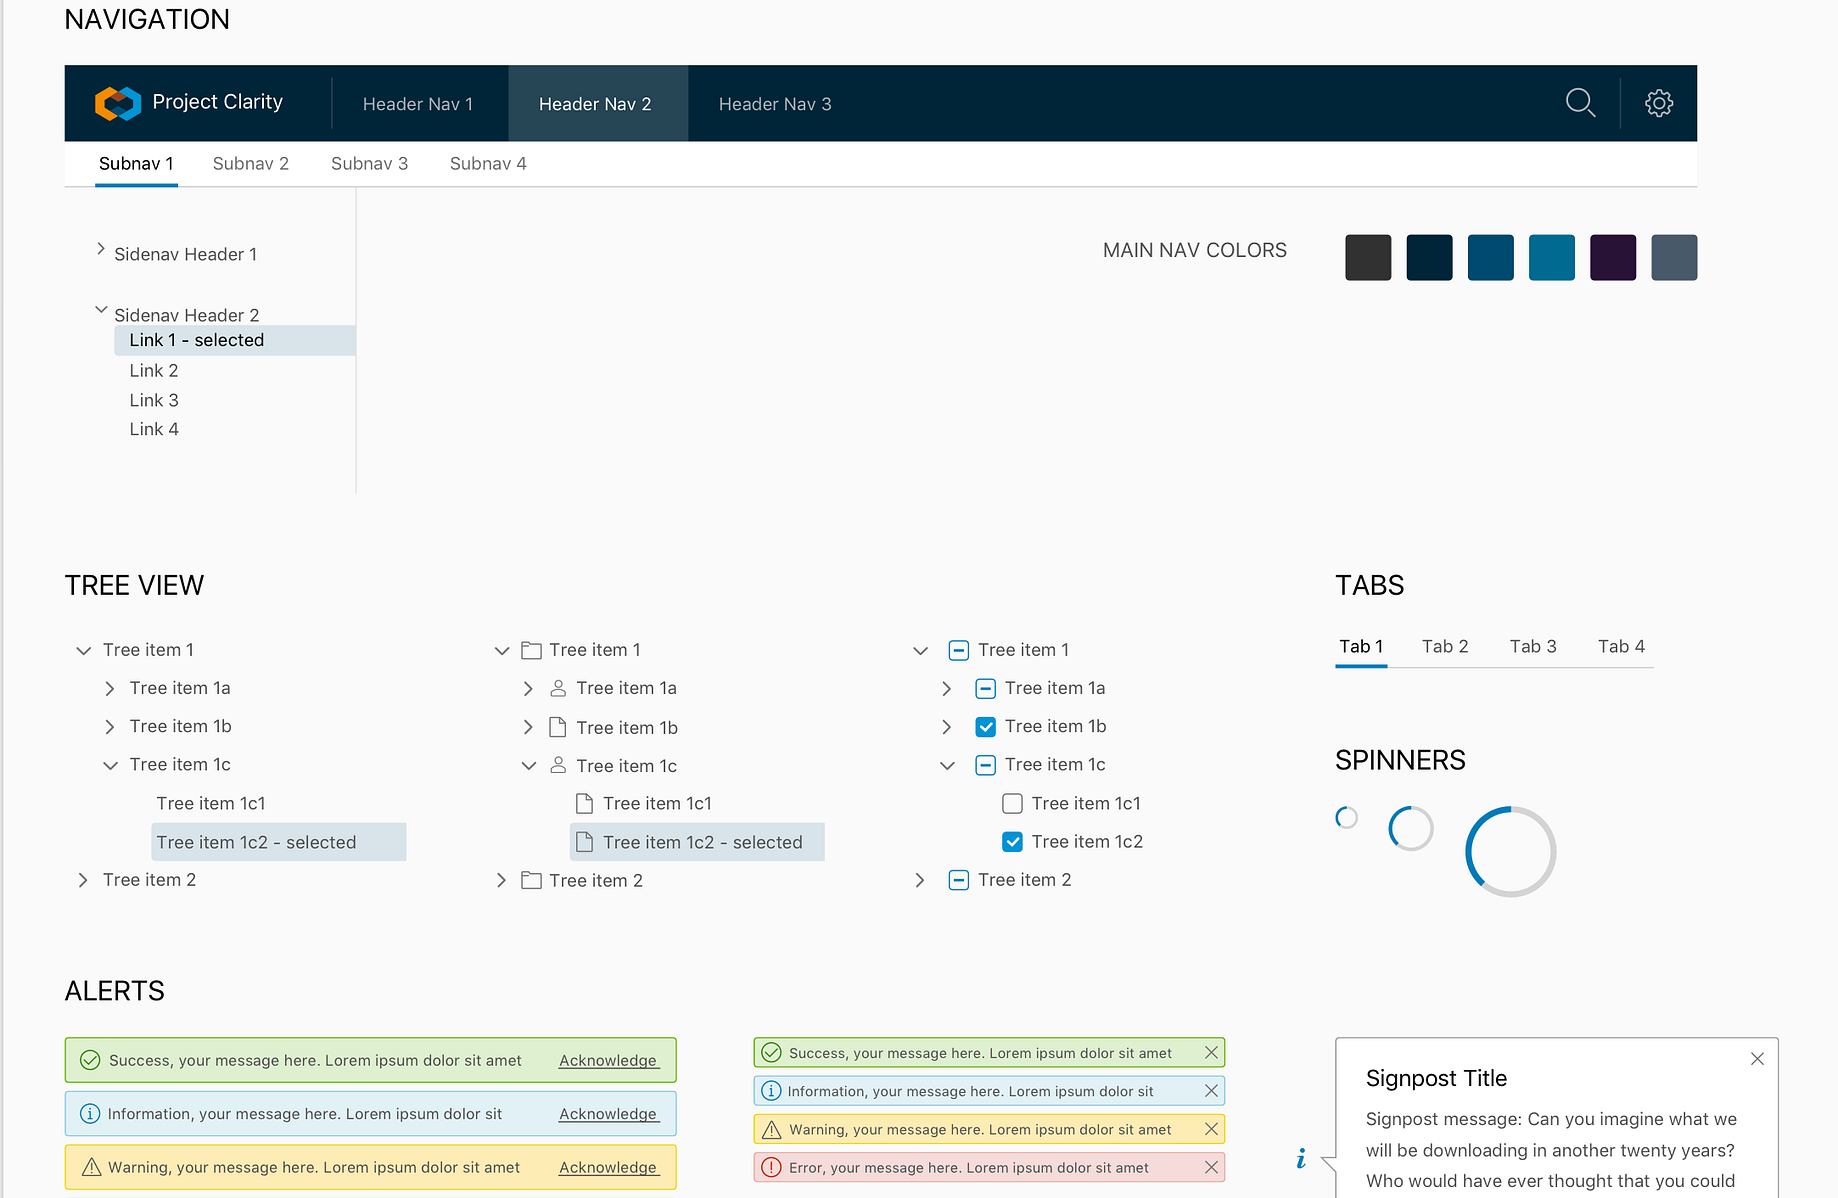1838x1198 pixels.
Task: Click Acknowledge on the warning alert
Action: [x=608, y=1167]
